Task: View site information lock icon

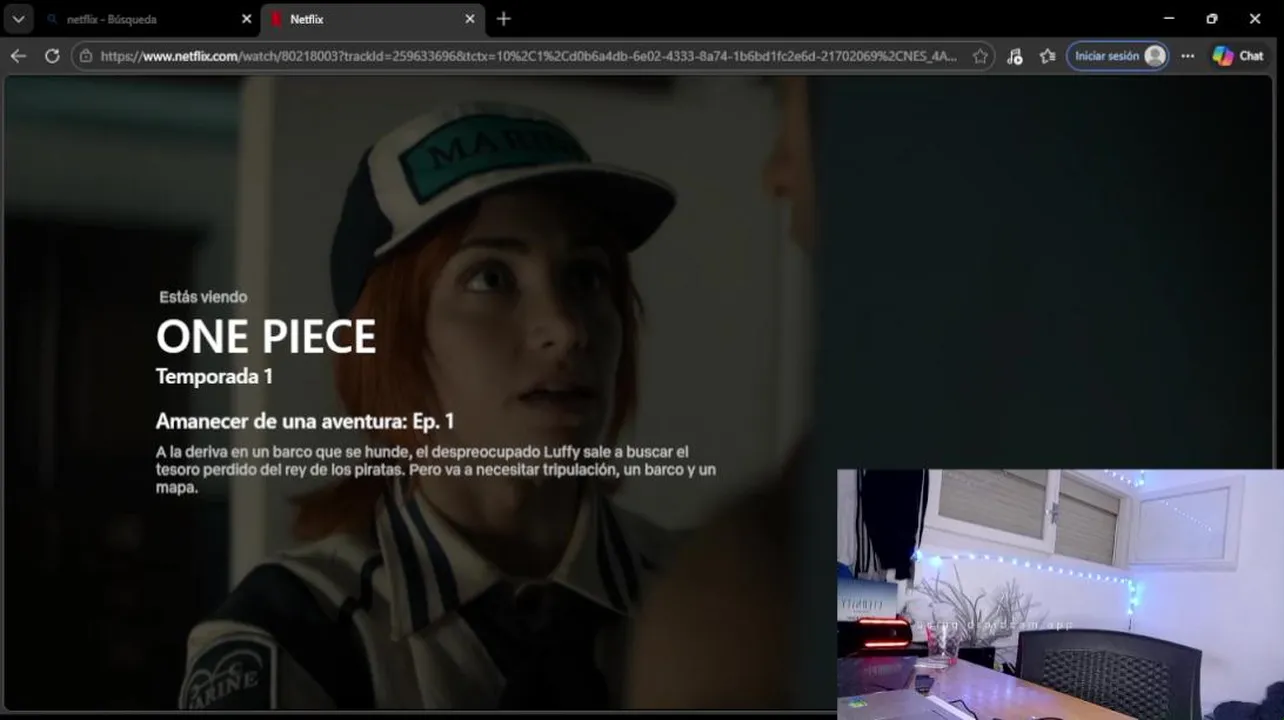Action: [86, 56]
